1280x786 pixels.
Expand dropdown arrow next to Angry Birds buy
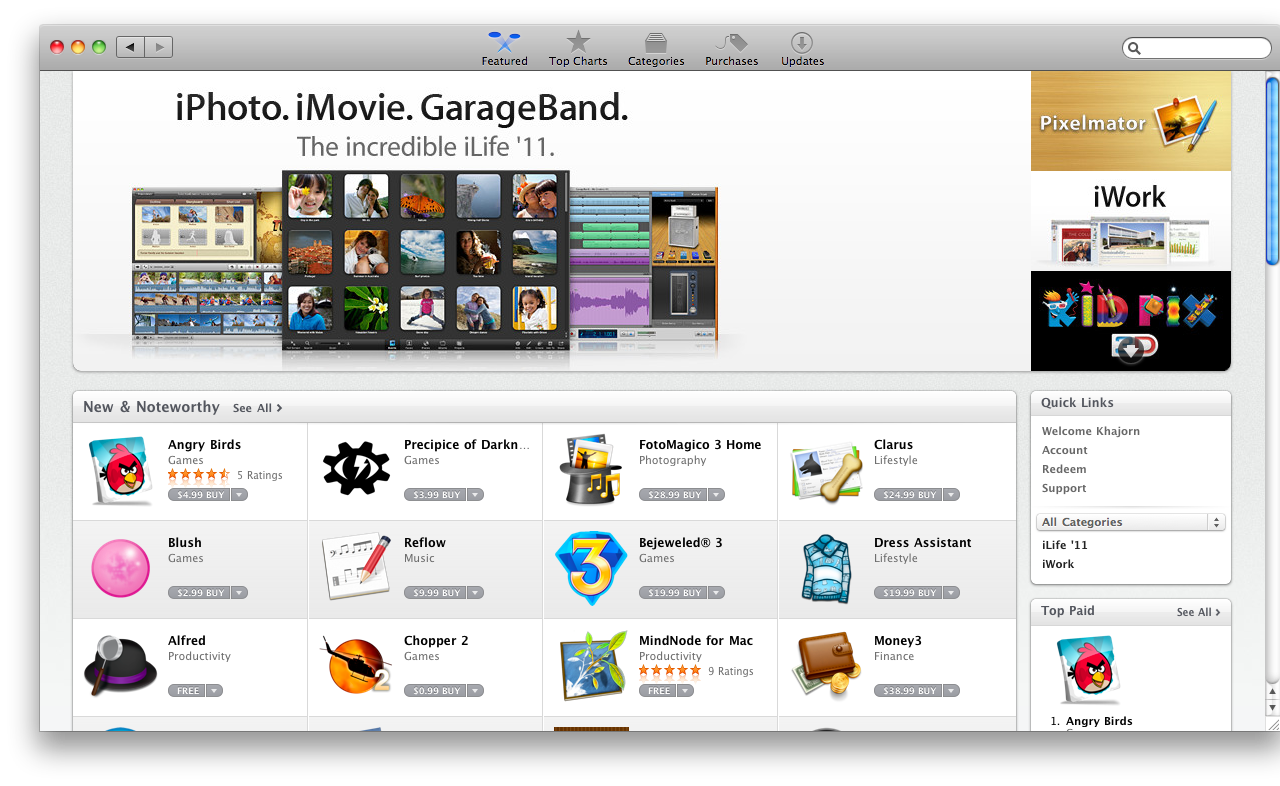(240, 495)
